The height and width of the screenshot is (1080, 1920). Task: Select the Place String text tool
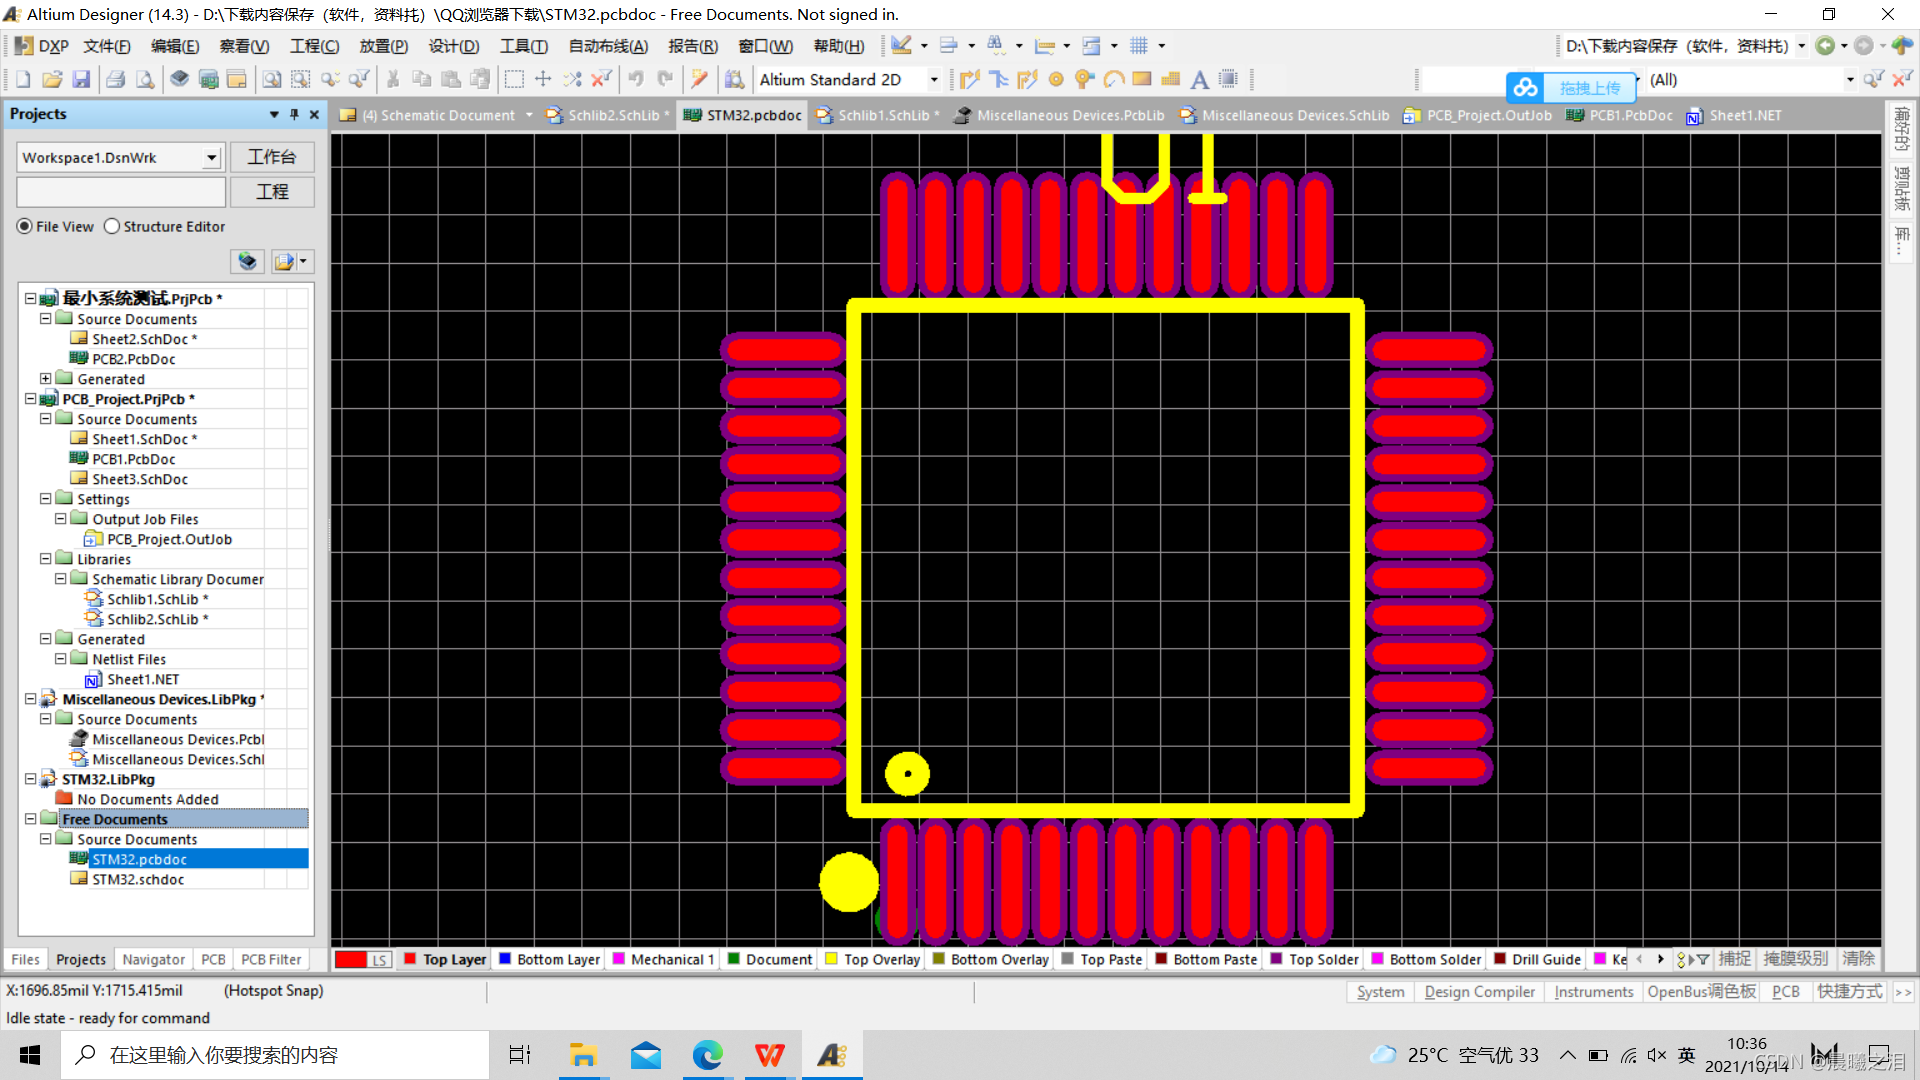tap(1199, 79)
